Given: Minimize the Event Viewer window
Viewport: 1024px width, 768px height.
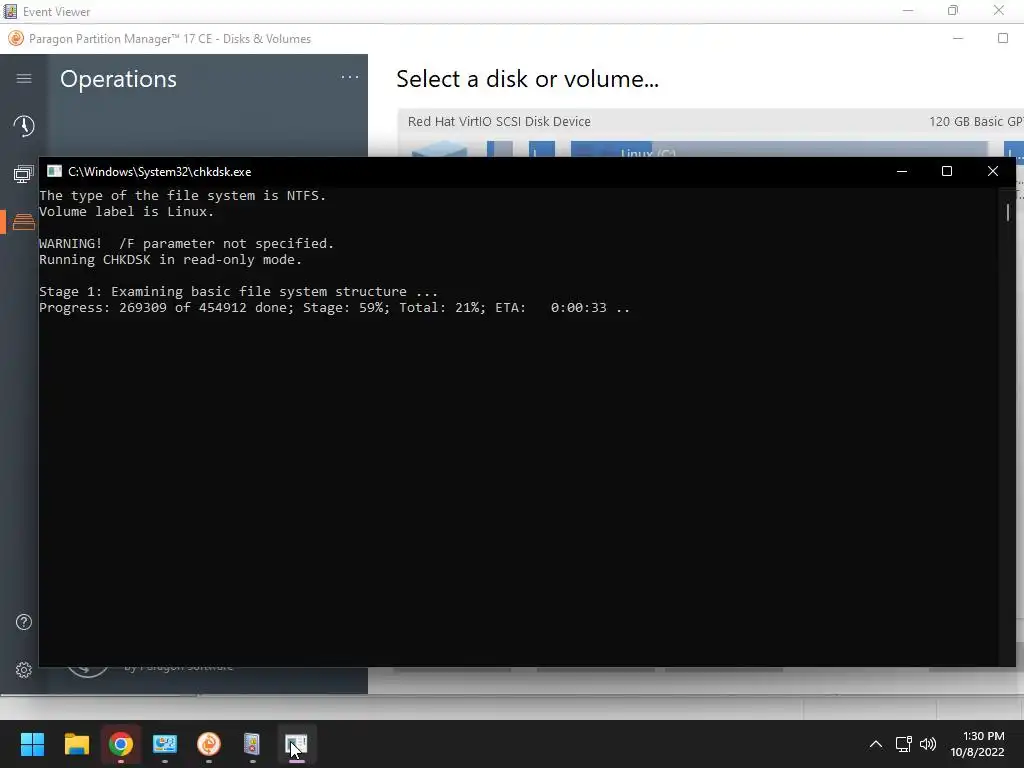Looking at the screenshot, I should tap(908, 10).
